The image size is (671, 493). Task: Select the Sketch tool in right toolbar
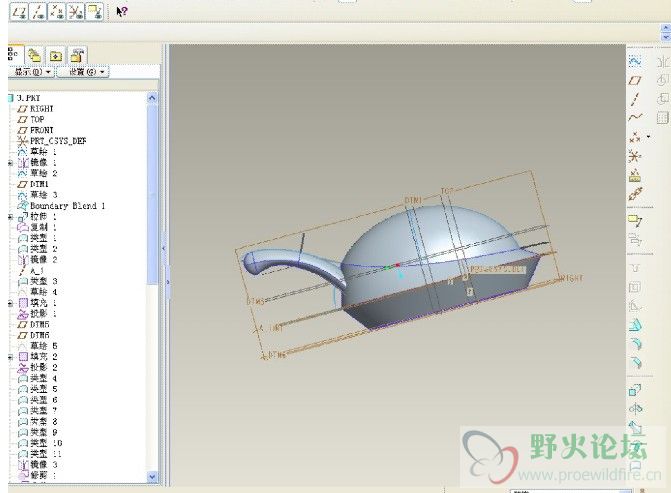tap(635, 62)
